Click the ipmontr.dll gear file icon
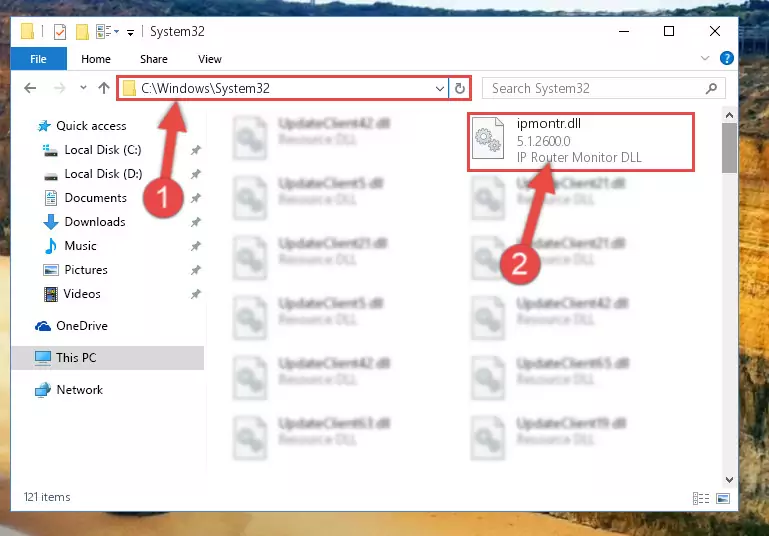Screen dimensions: 769x536 [x=487, y=138]
